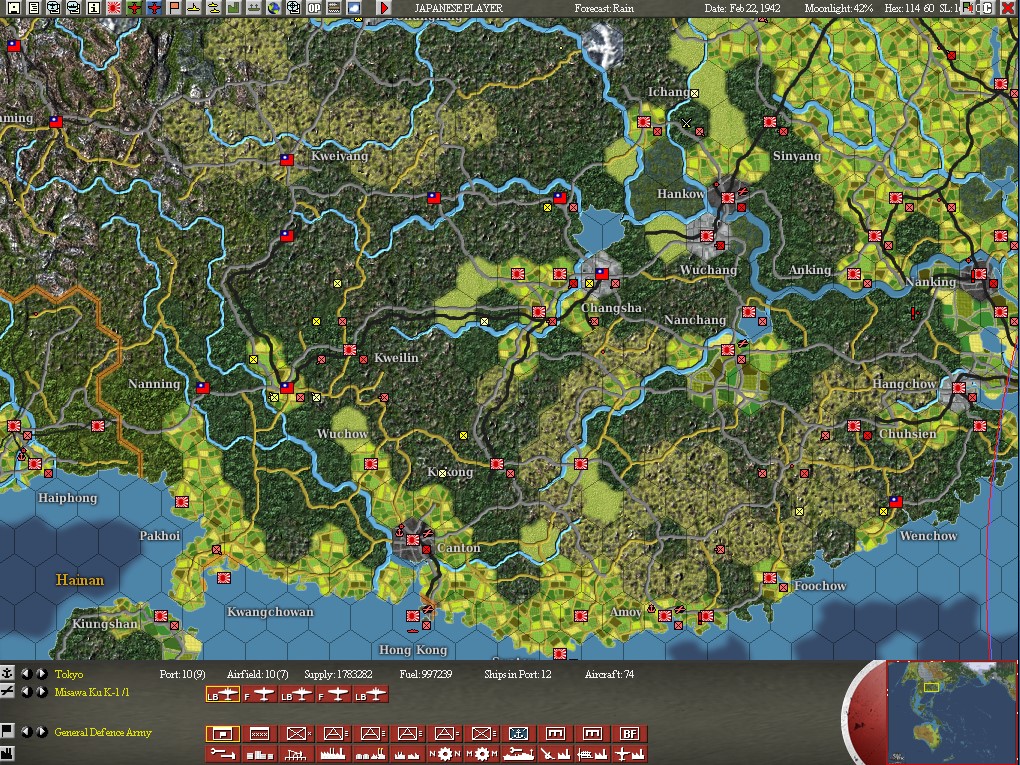Screen dimensions: 1020x765
Task: Click the information 'i' icon
Action: [x=94, y=8]
